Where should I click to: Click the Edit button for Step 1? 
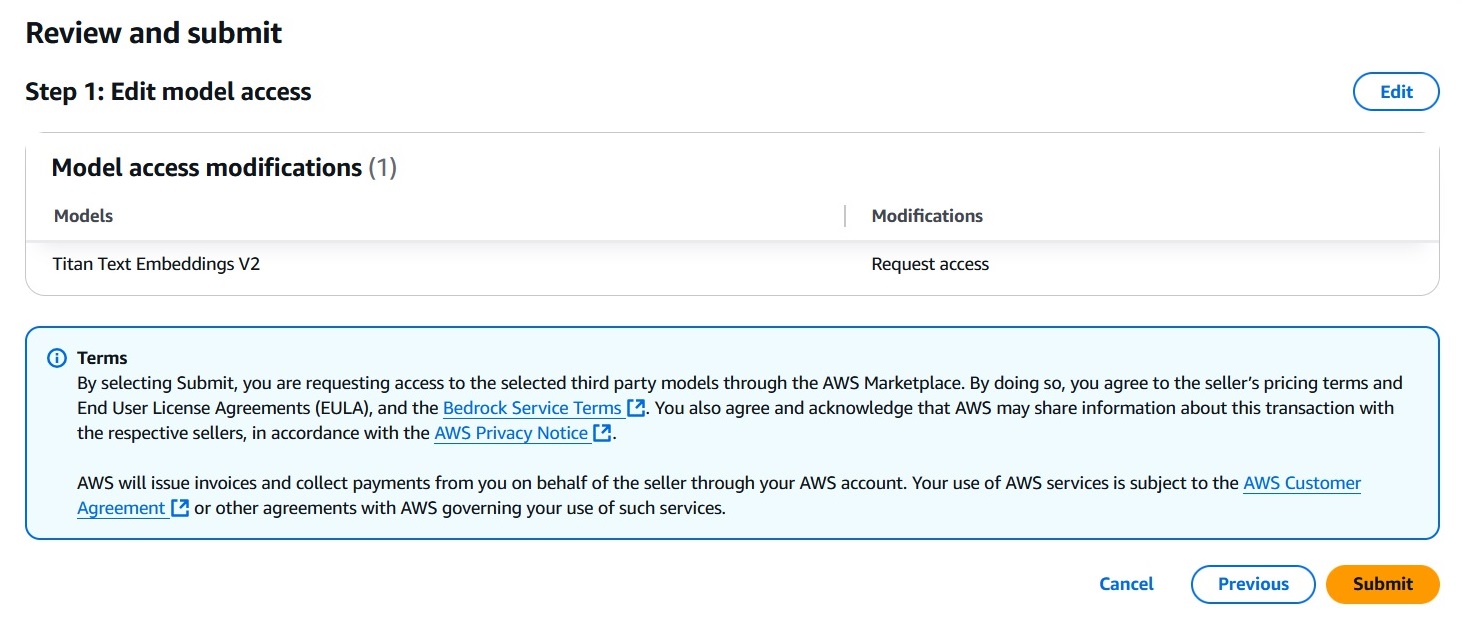[x=1395, y=91]
